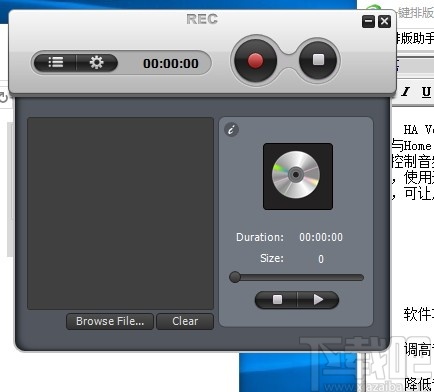Close the REC recorder window
The image size is (434, 392).
point(384,22)
